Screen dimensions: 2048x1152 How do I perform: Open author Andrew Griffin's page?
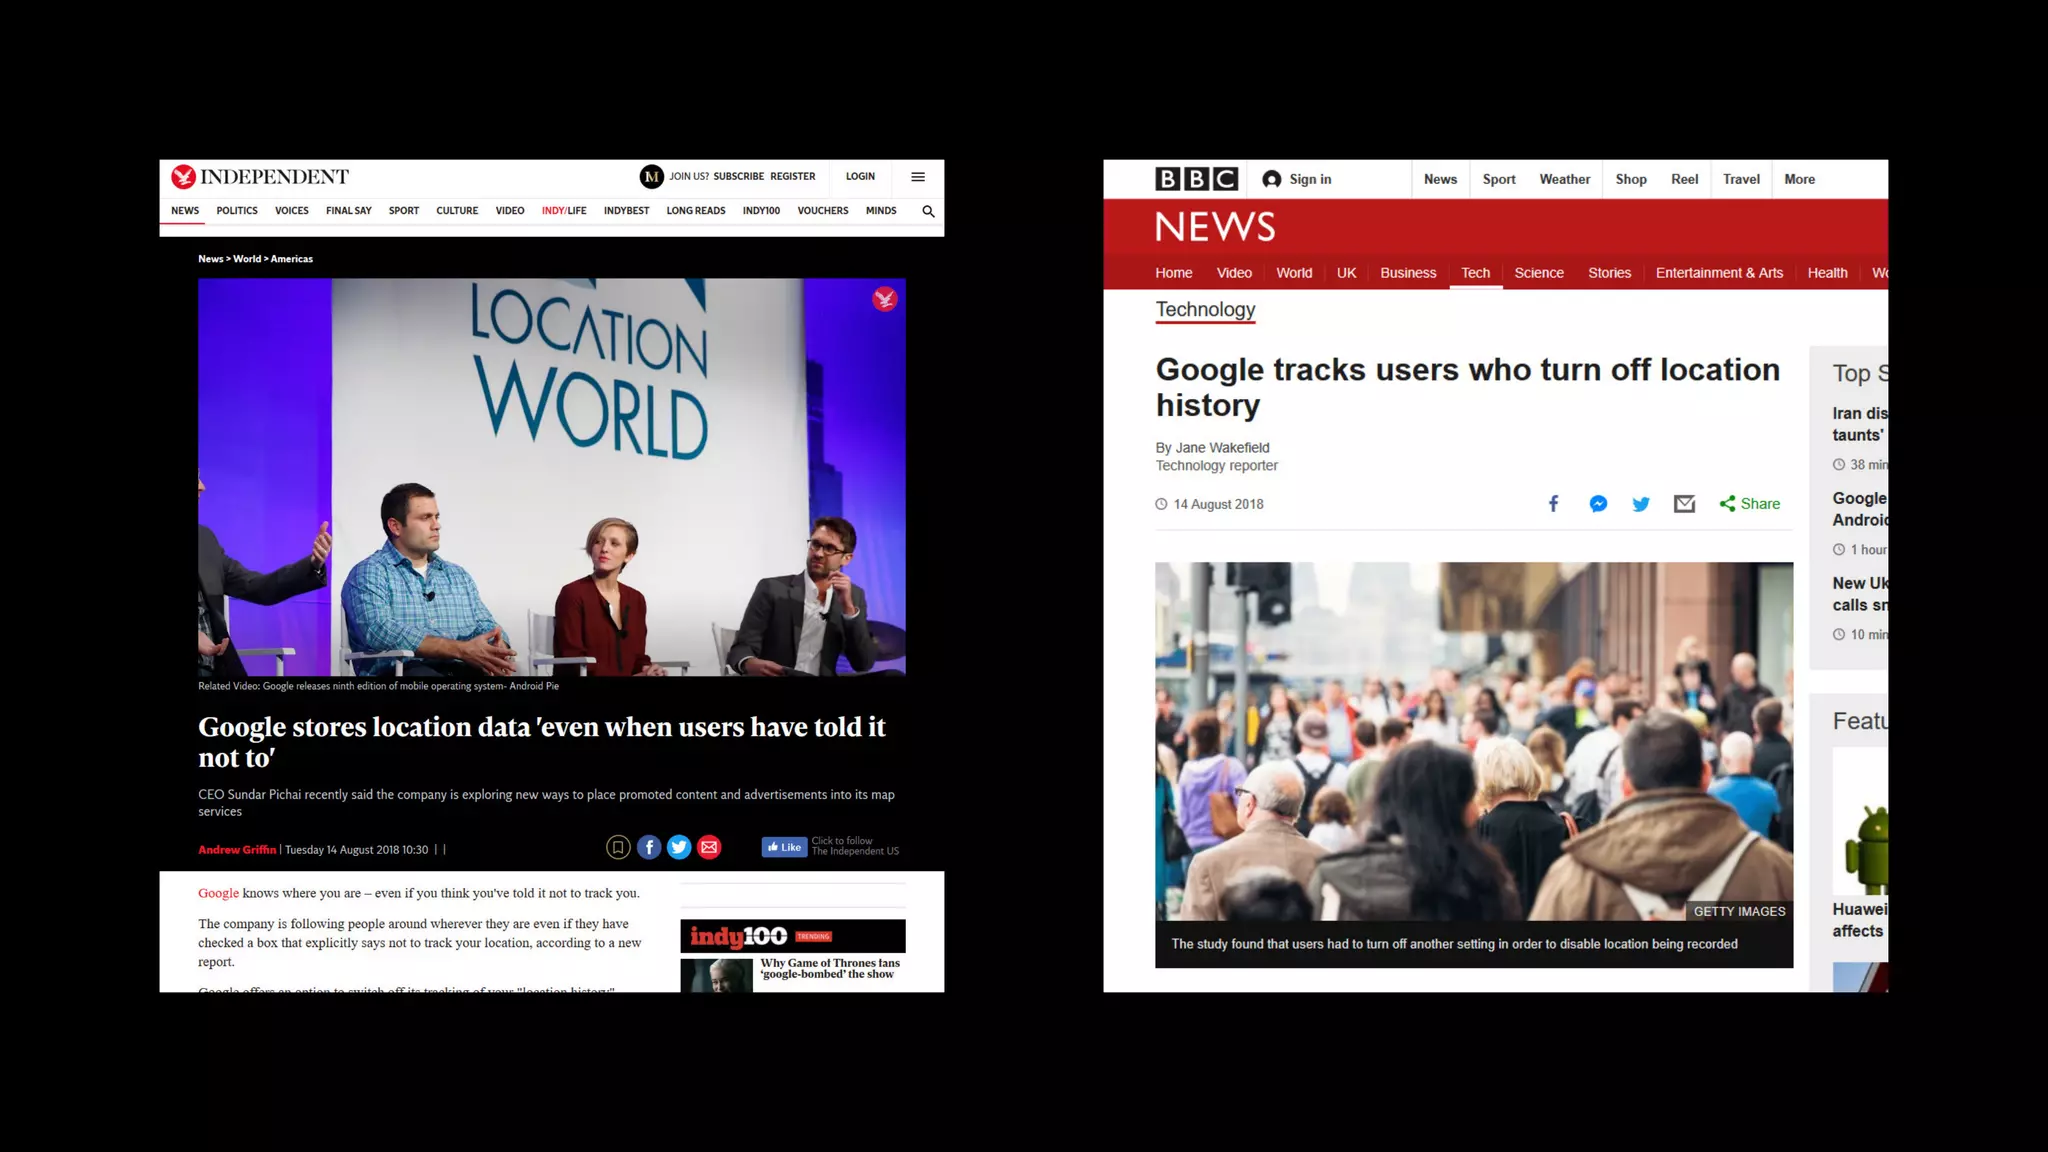tap(237, 850)
